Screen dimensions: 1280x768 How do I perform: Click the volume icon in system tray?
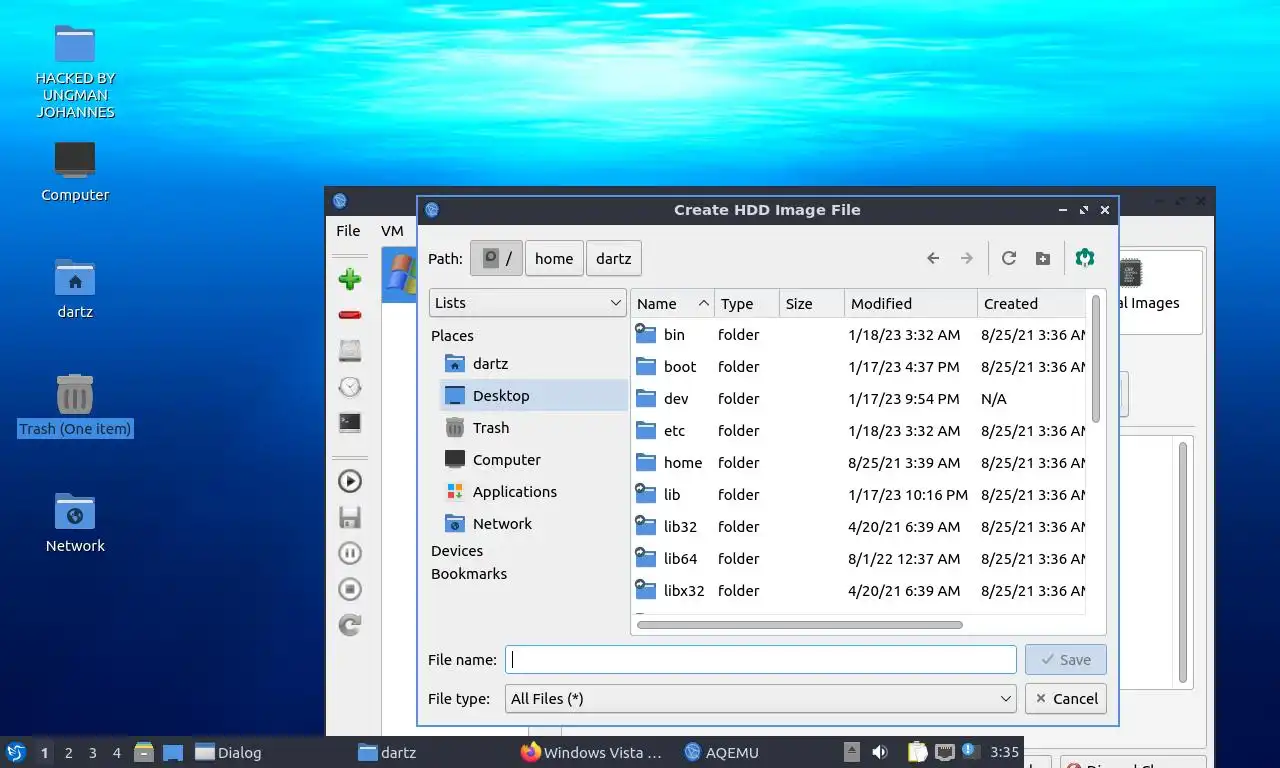tap(880, 752)
